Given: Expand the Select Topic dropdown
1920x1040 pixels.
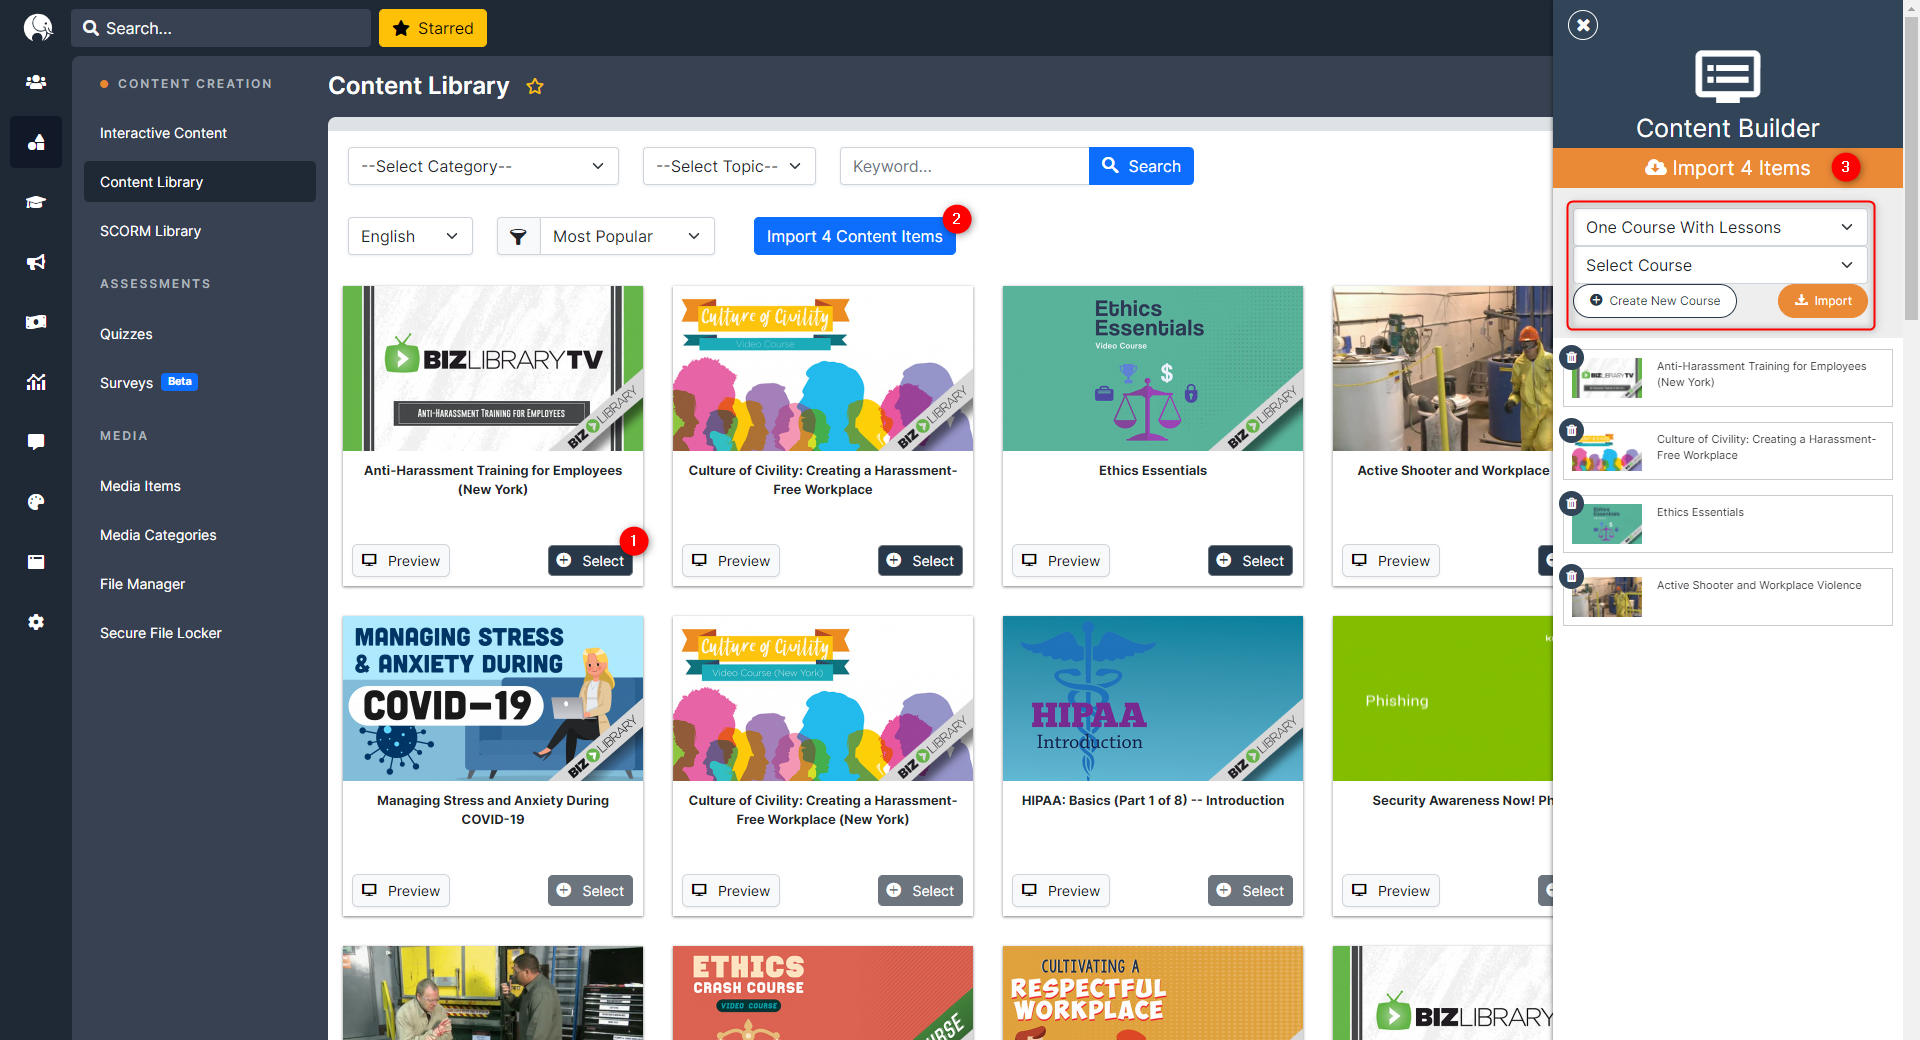Looking at the screenshot, I should click(x=729, y=166).
